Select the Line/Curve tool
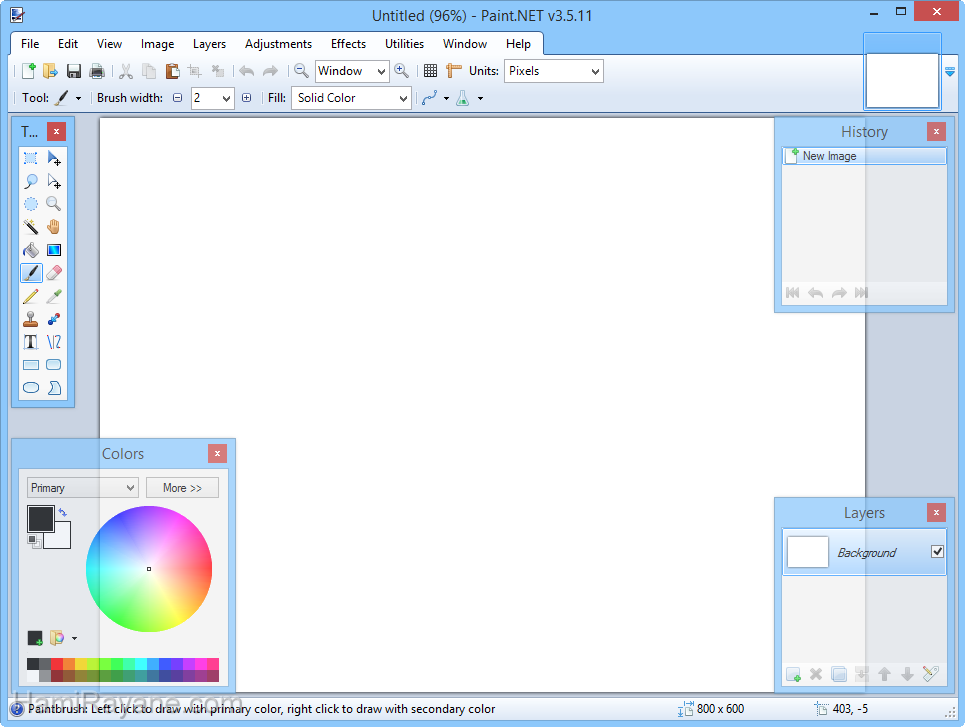This screenshot has height=727, width=965. tap(54, 342)
